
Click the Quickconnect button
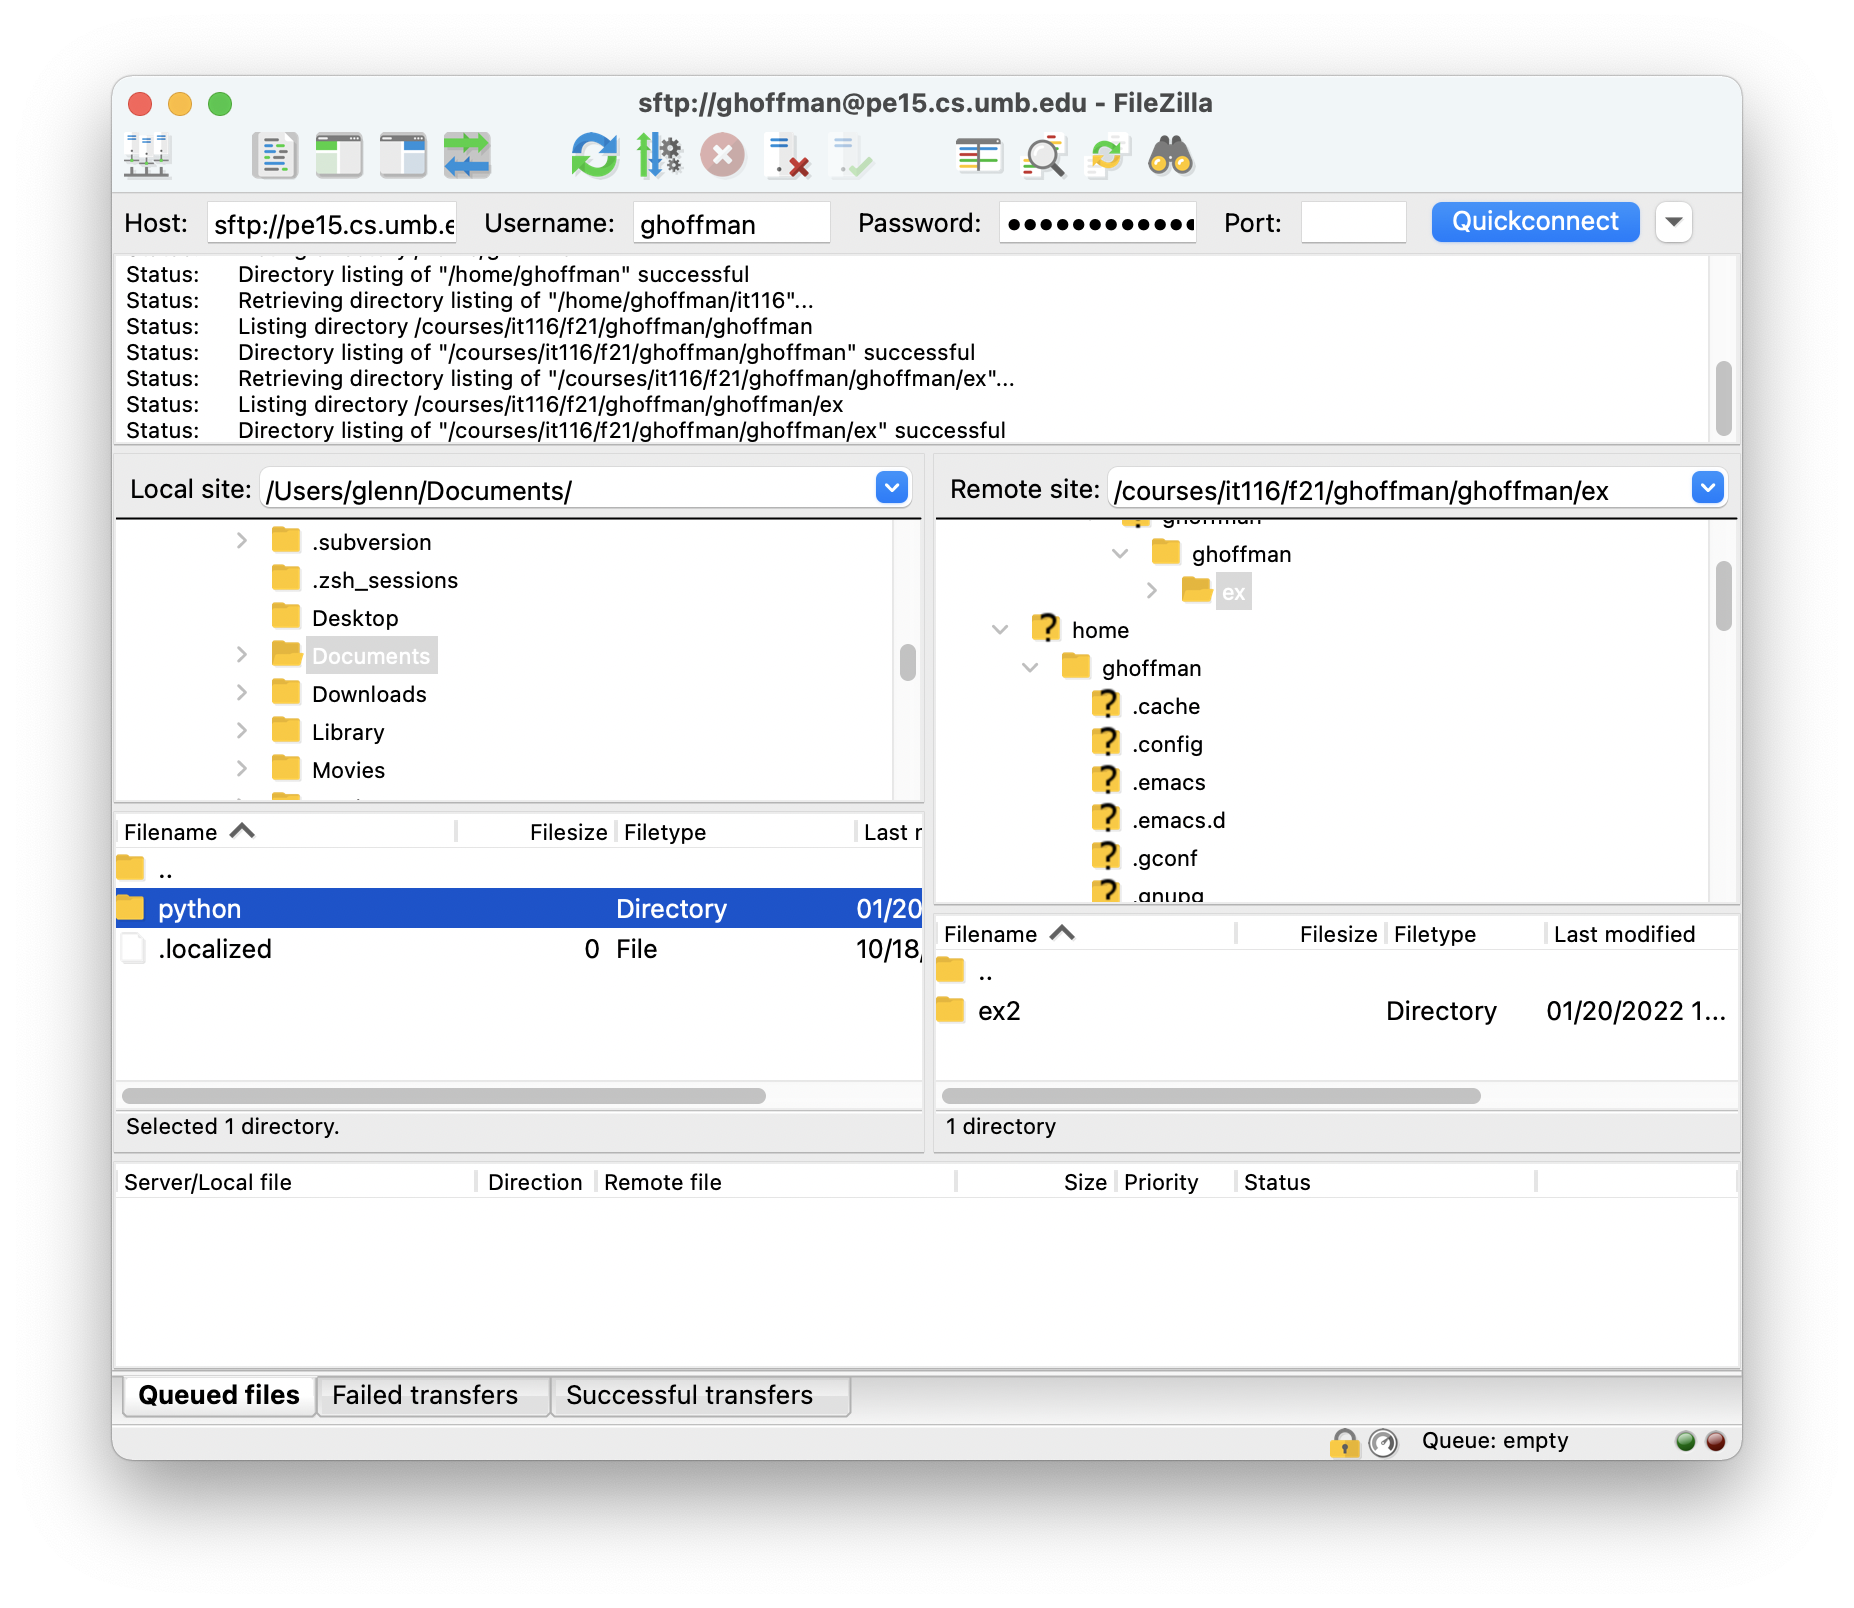pyautogui.click(x=1535, y=222)
